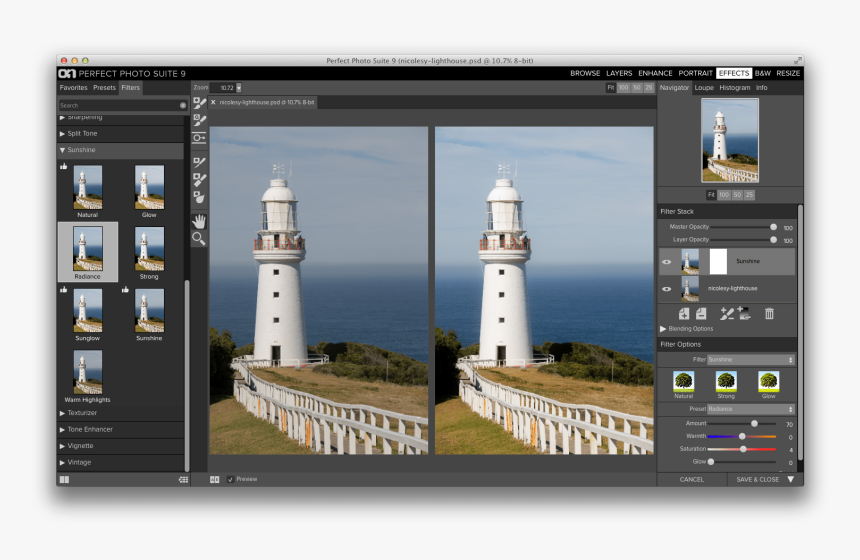Select the second masking brush tool below it
The width and height of the screenshot is (860, 560).
coord(199,120)
